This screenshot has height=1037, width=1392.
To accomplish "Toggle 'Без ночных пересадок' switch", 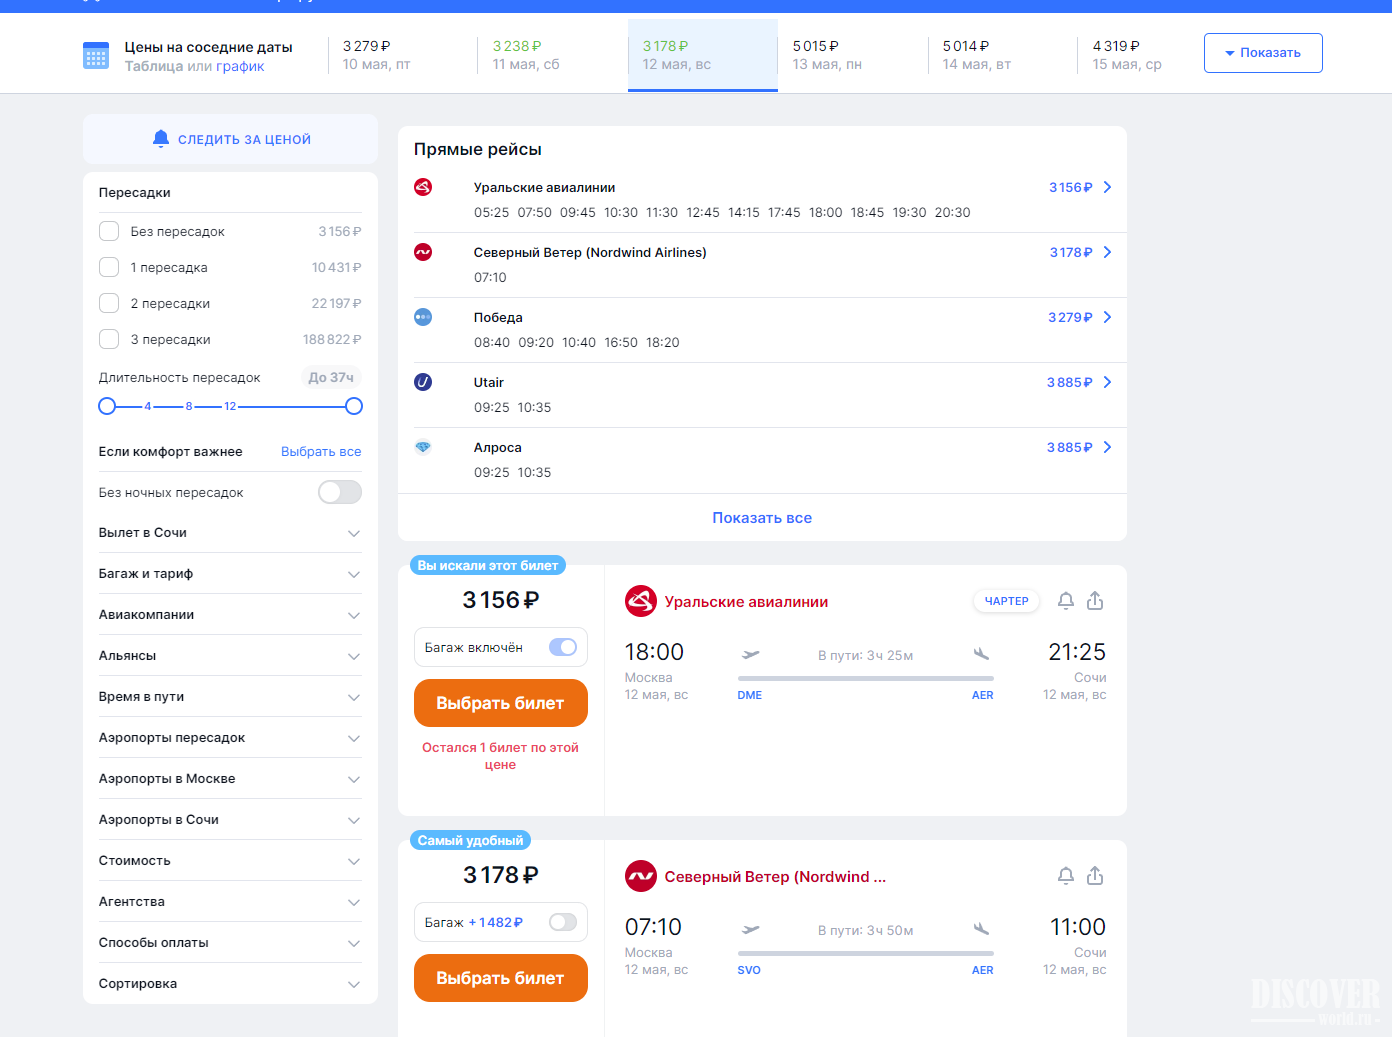I will (339, 492).
